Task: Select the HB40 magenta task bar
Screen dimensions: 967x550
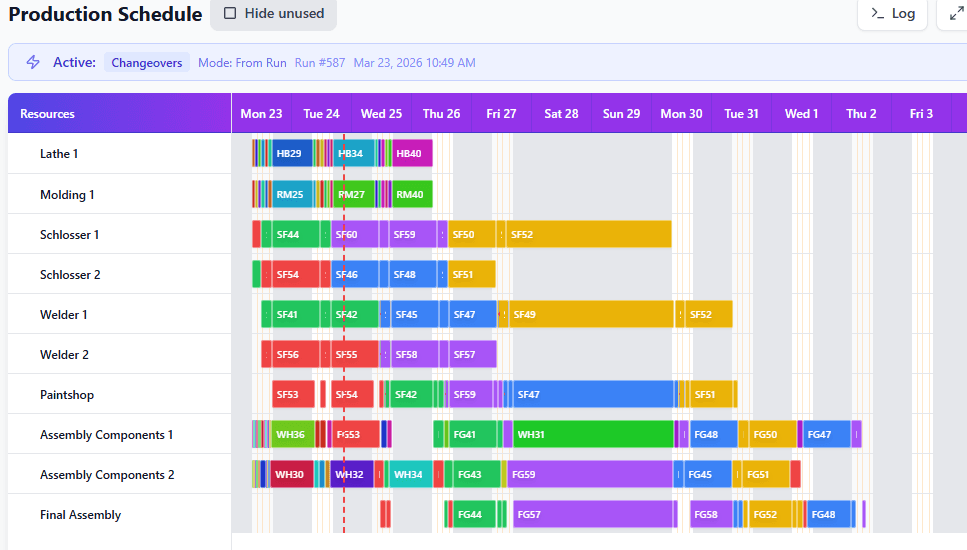Action: [413, 154]
